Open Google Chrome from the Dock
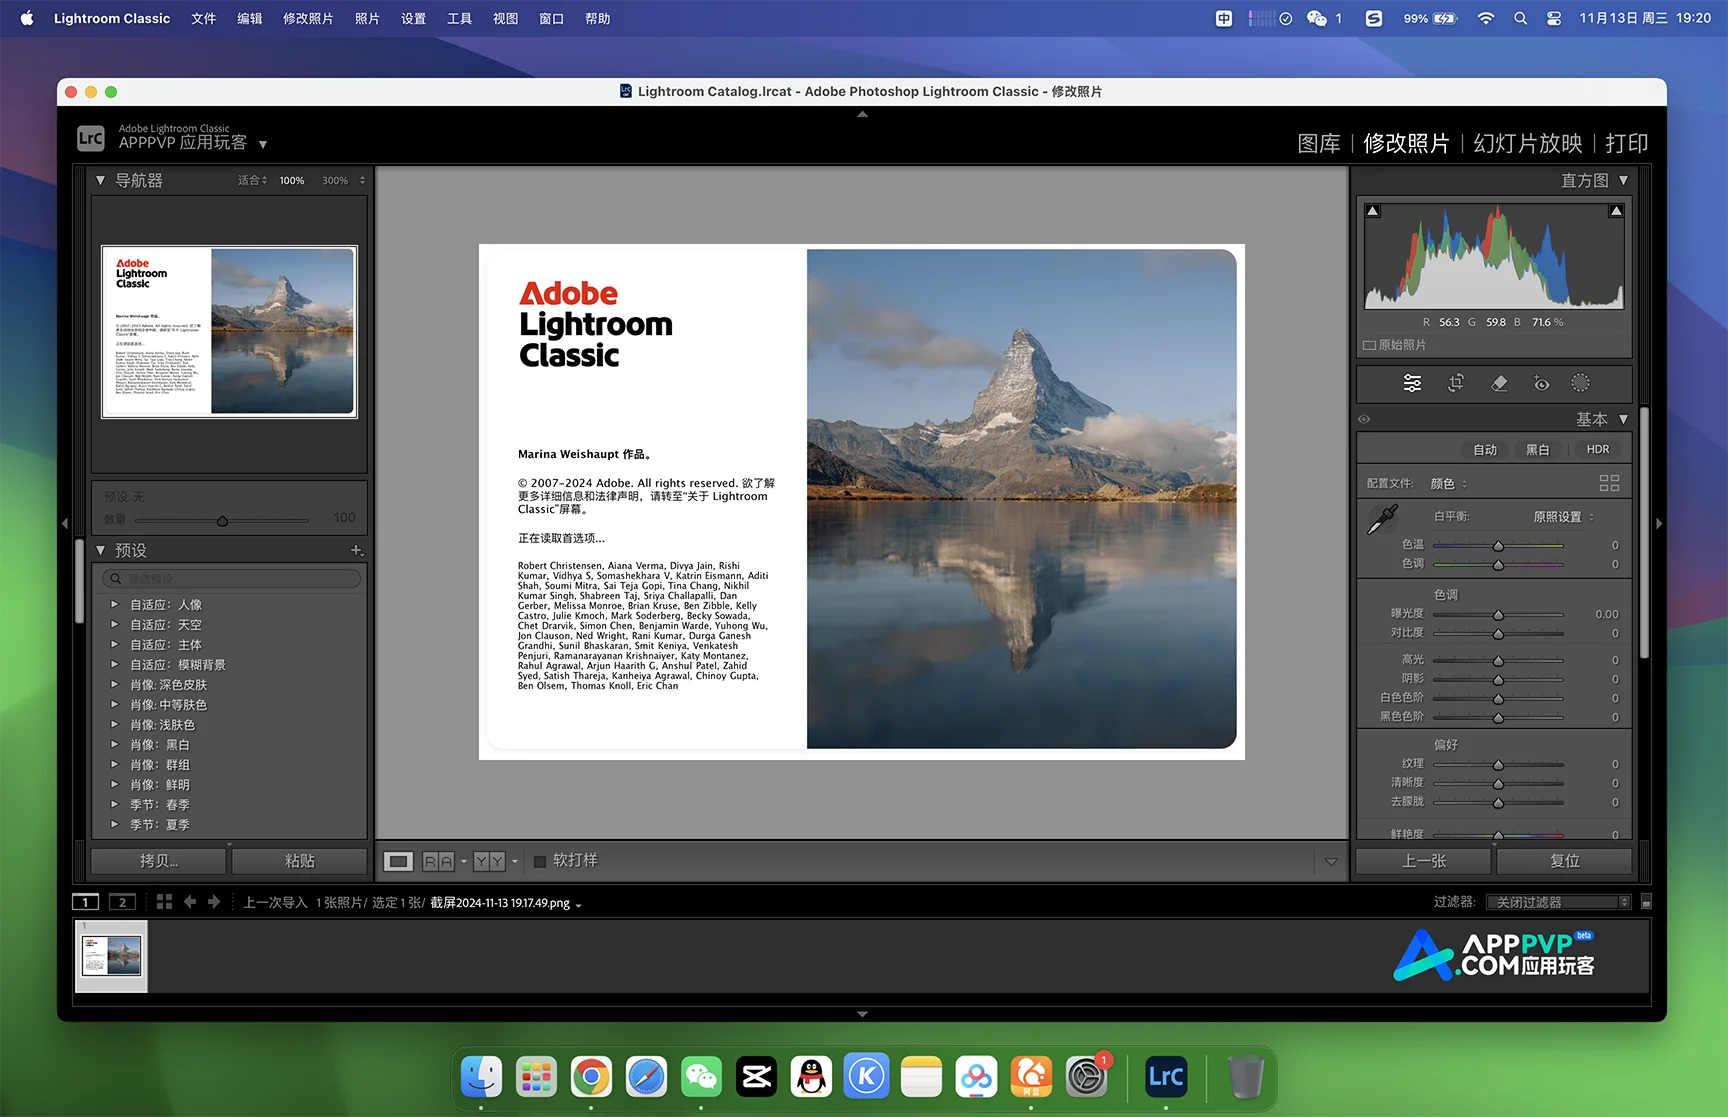The image size is (1728, 1117). pos(591,1076)
